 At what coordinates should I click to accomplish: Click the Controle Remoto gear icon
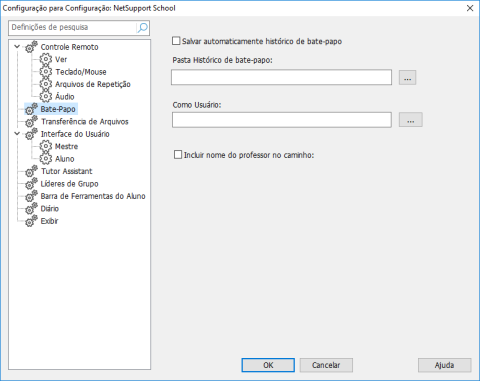click(31, 47)
